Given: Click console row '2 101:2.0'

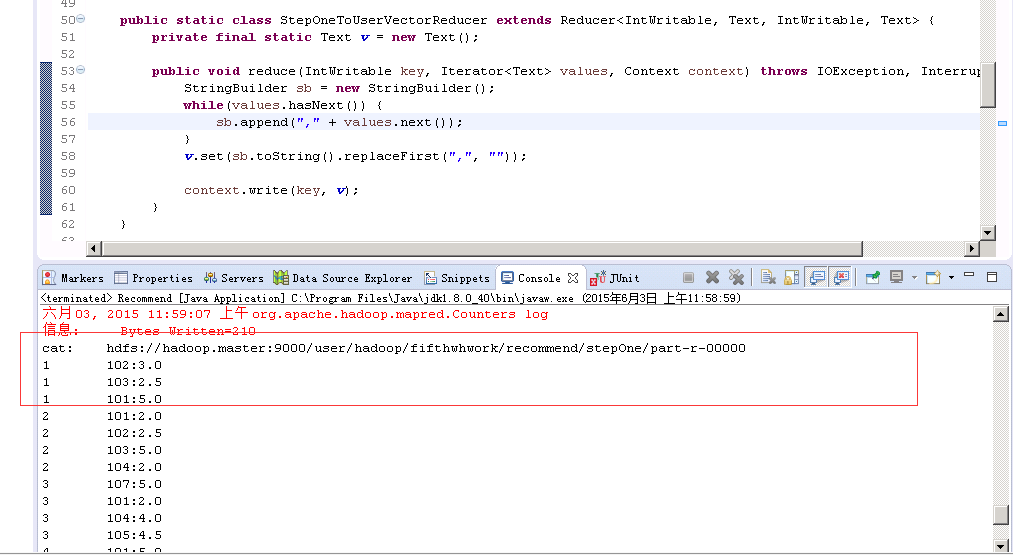Looking at the screenshot, I should 102,416.
